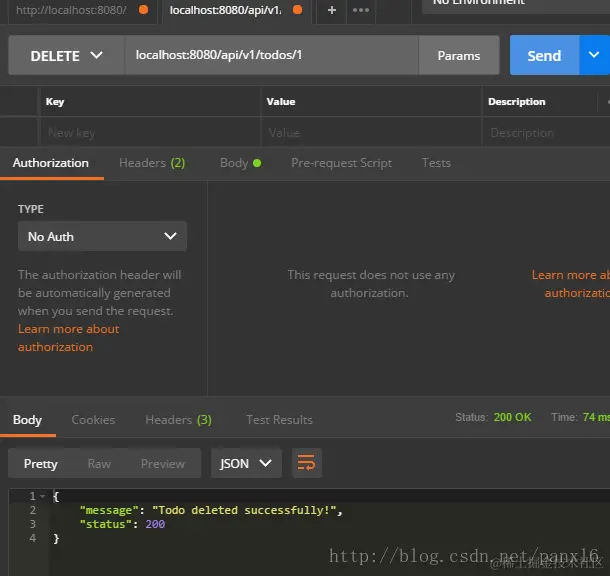Click the "status" key in response
The width and height of the screenshot is (610, 576).
click(105, 524)
